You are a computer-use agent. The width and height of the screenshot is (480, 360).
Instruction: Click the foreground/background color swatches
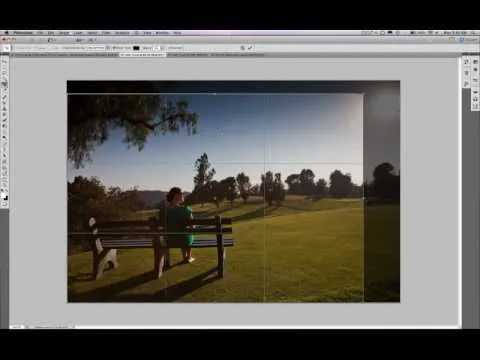4,196
